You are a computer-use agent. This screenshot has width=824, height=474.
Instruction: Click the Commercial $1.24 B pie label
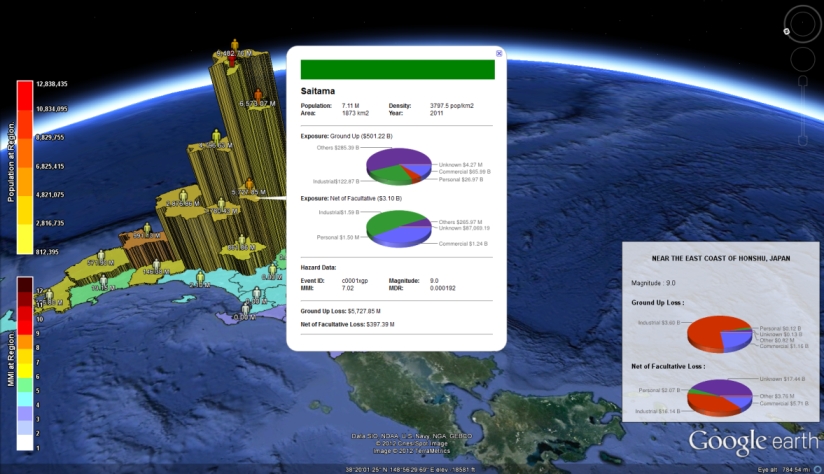click(x=463, y=244)
